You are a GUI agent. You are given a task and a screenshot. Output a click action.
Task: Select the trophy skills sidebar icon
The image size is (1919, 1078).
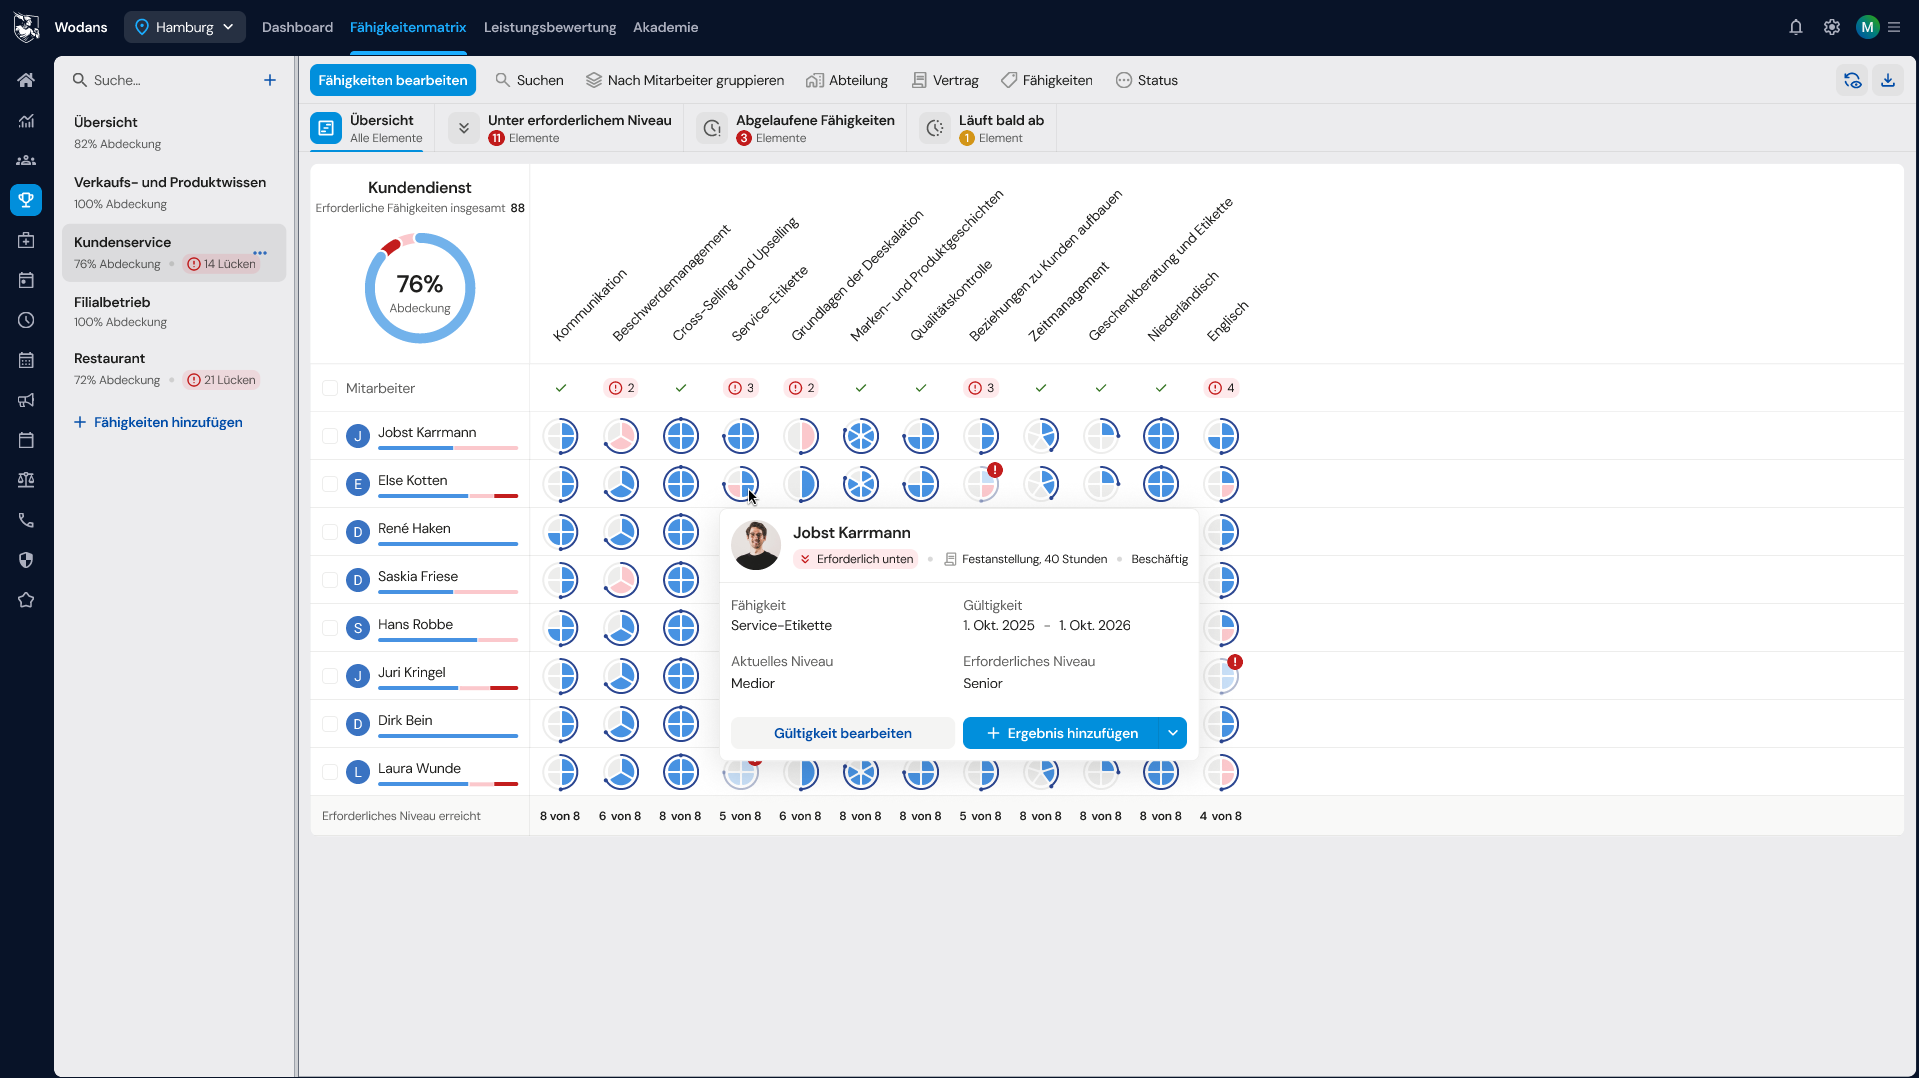click(x=26, y=200)
